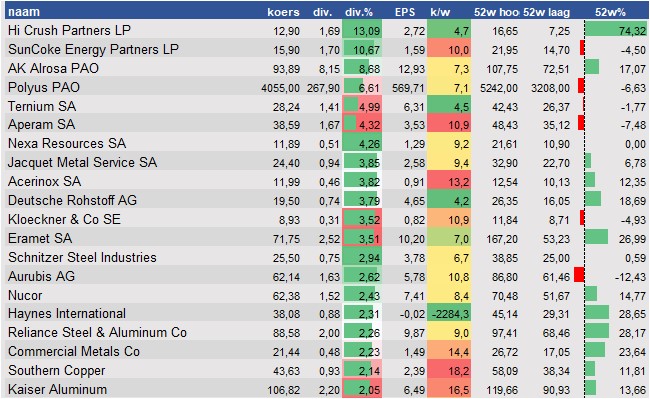This screenshot has height=399, width=650.
Task: Select Deutsche Rohstoff AG name
Action: pos(72,201)
